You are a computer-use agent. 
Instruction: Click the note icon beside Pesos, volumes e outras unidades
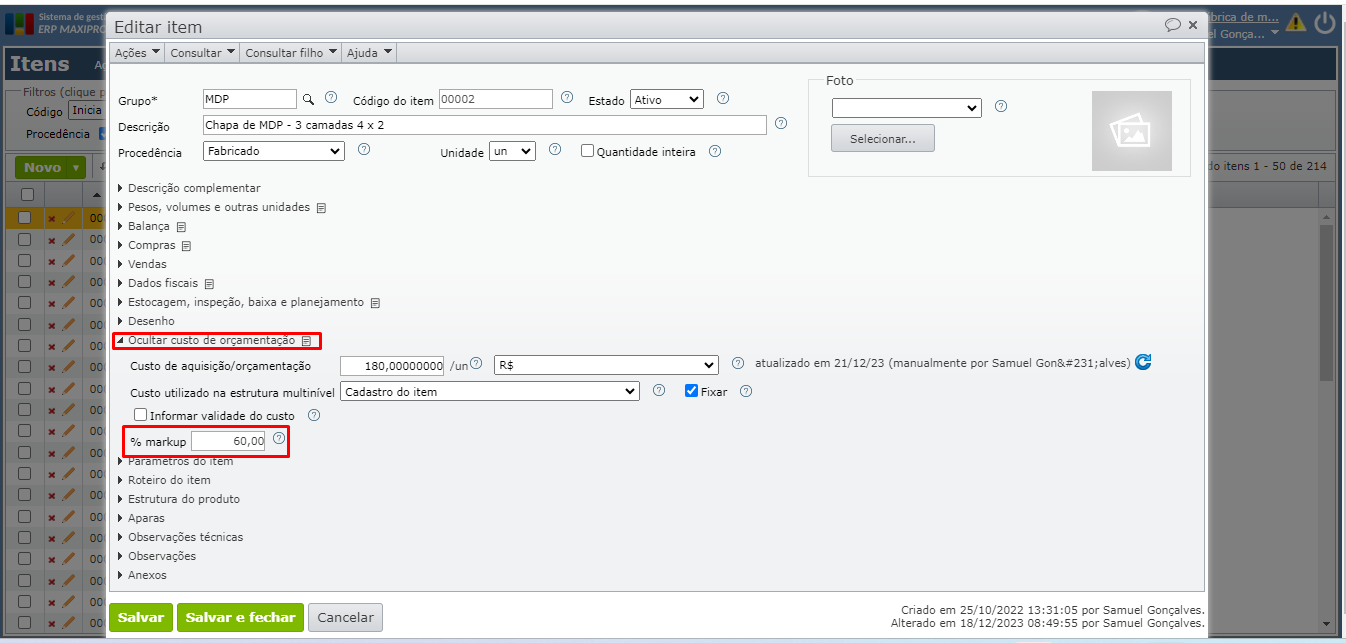pos(322,208)
